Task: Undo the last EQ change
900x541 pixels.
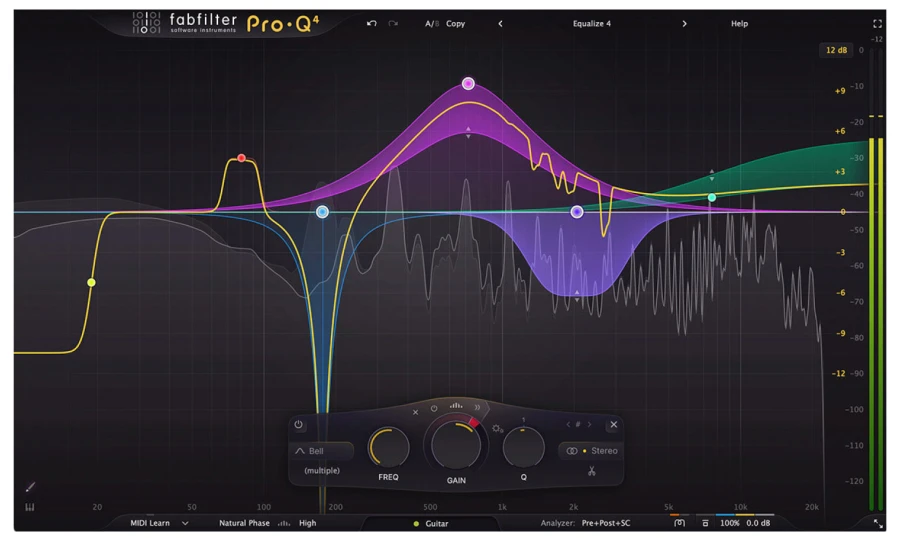Action: point(372,24)
